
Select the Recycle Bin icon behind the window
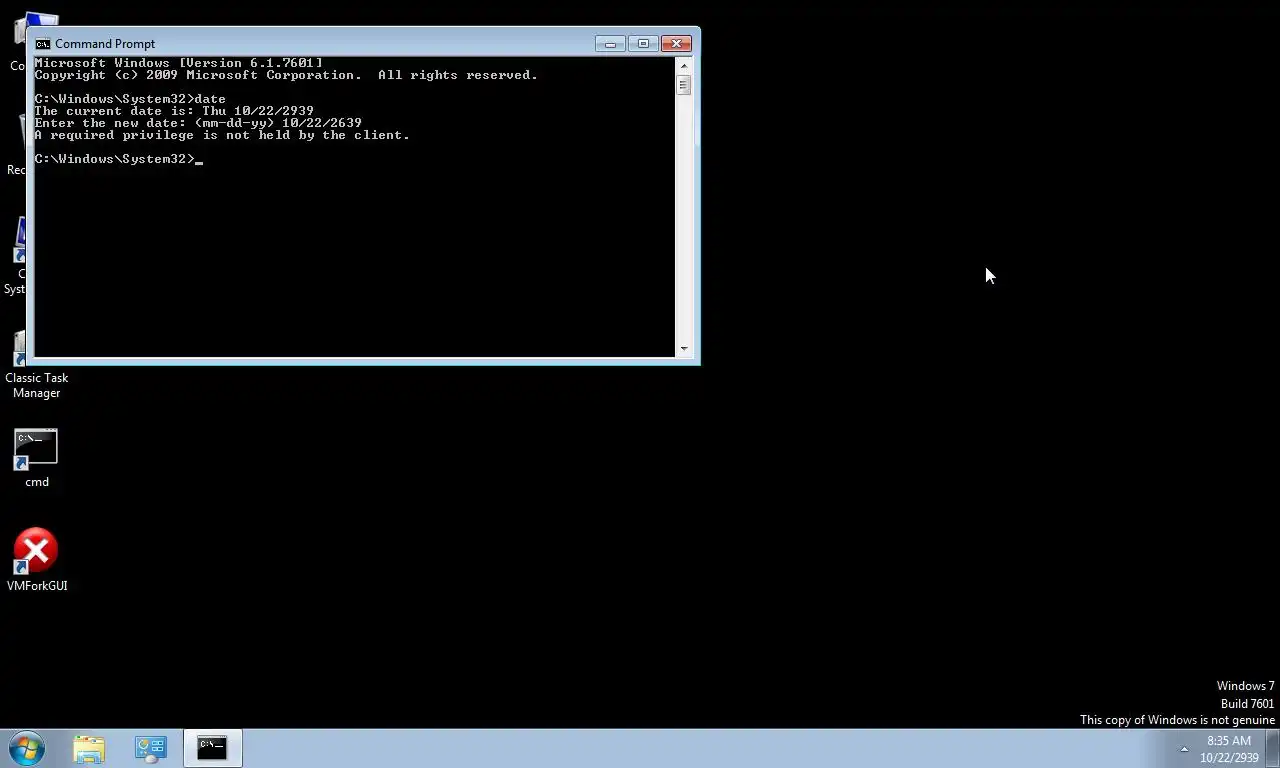(16, 145)
